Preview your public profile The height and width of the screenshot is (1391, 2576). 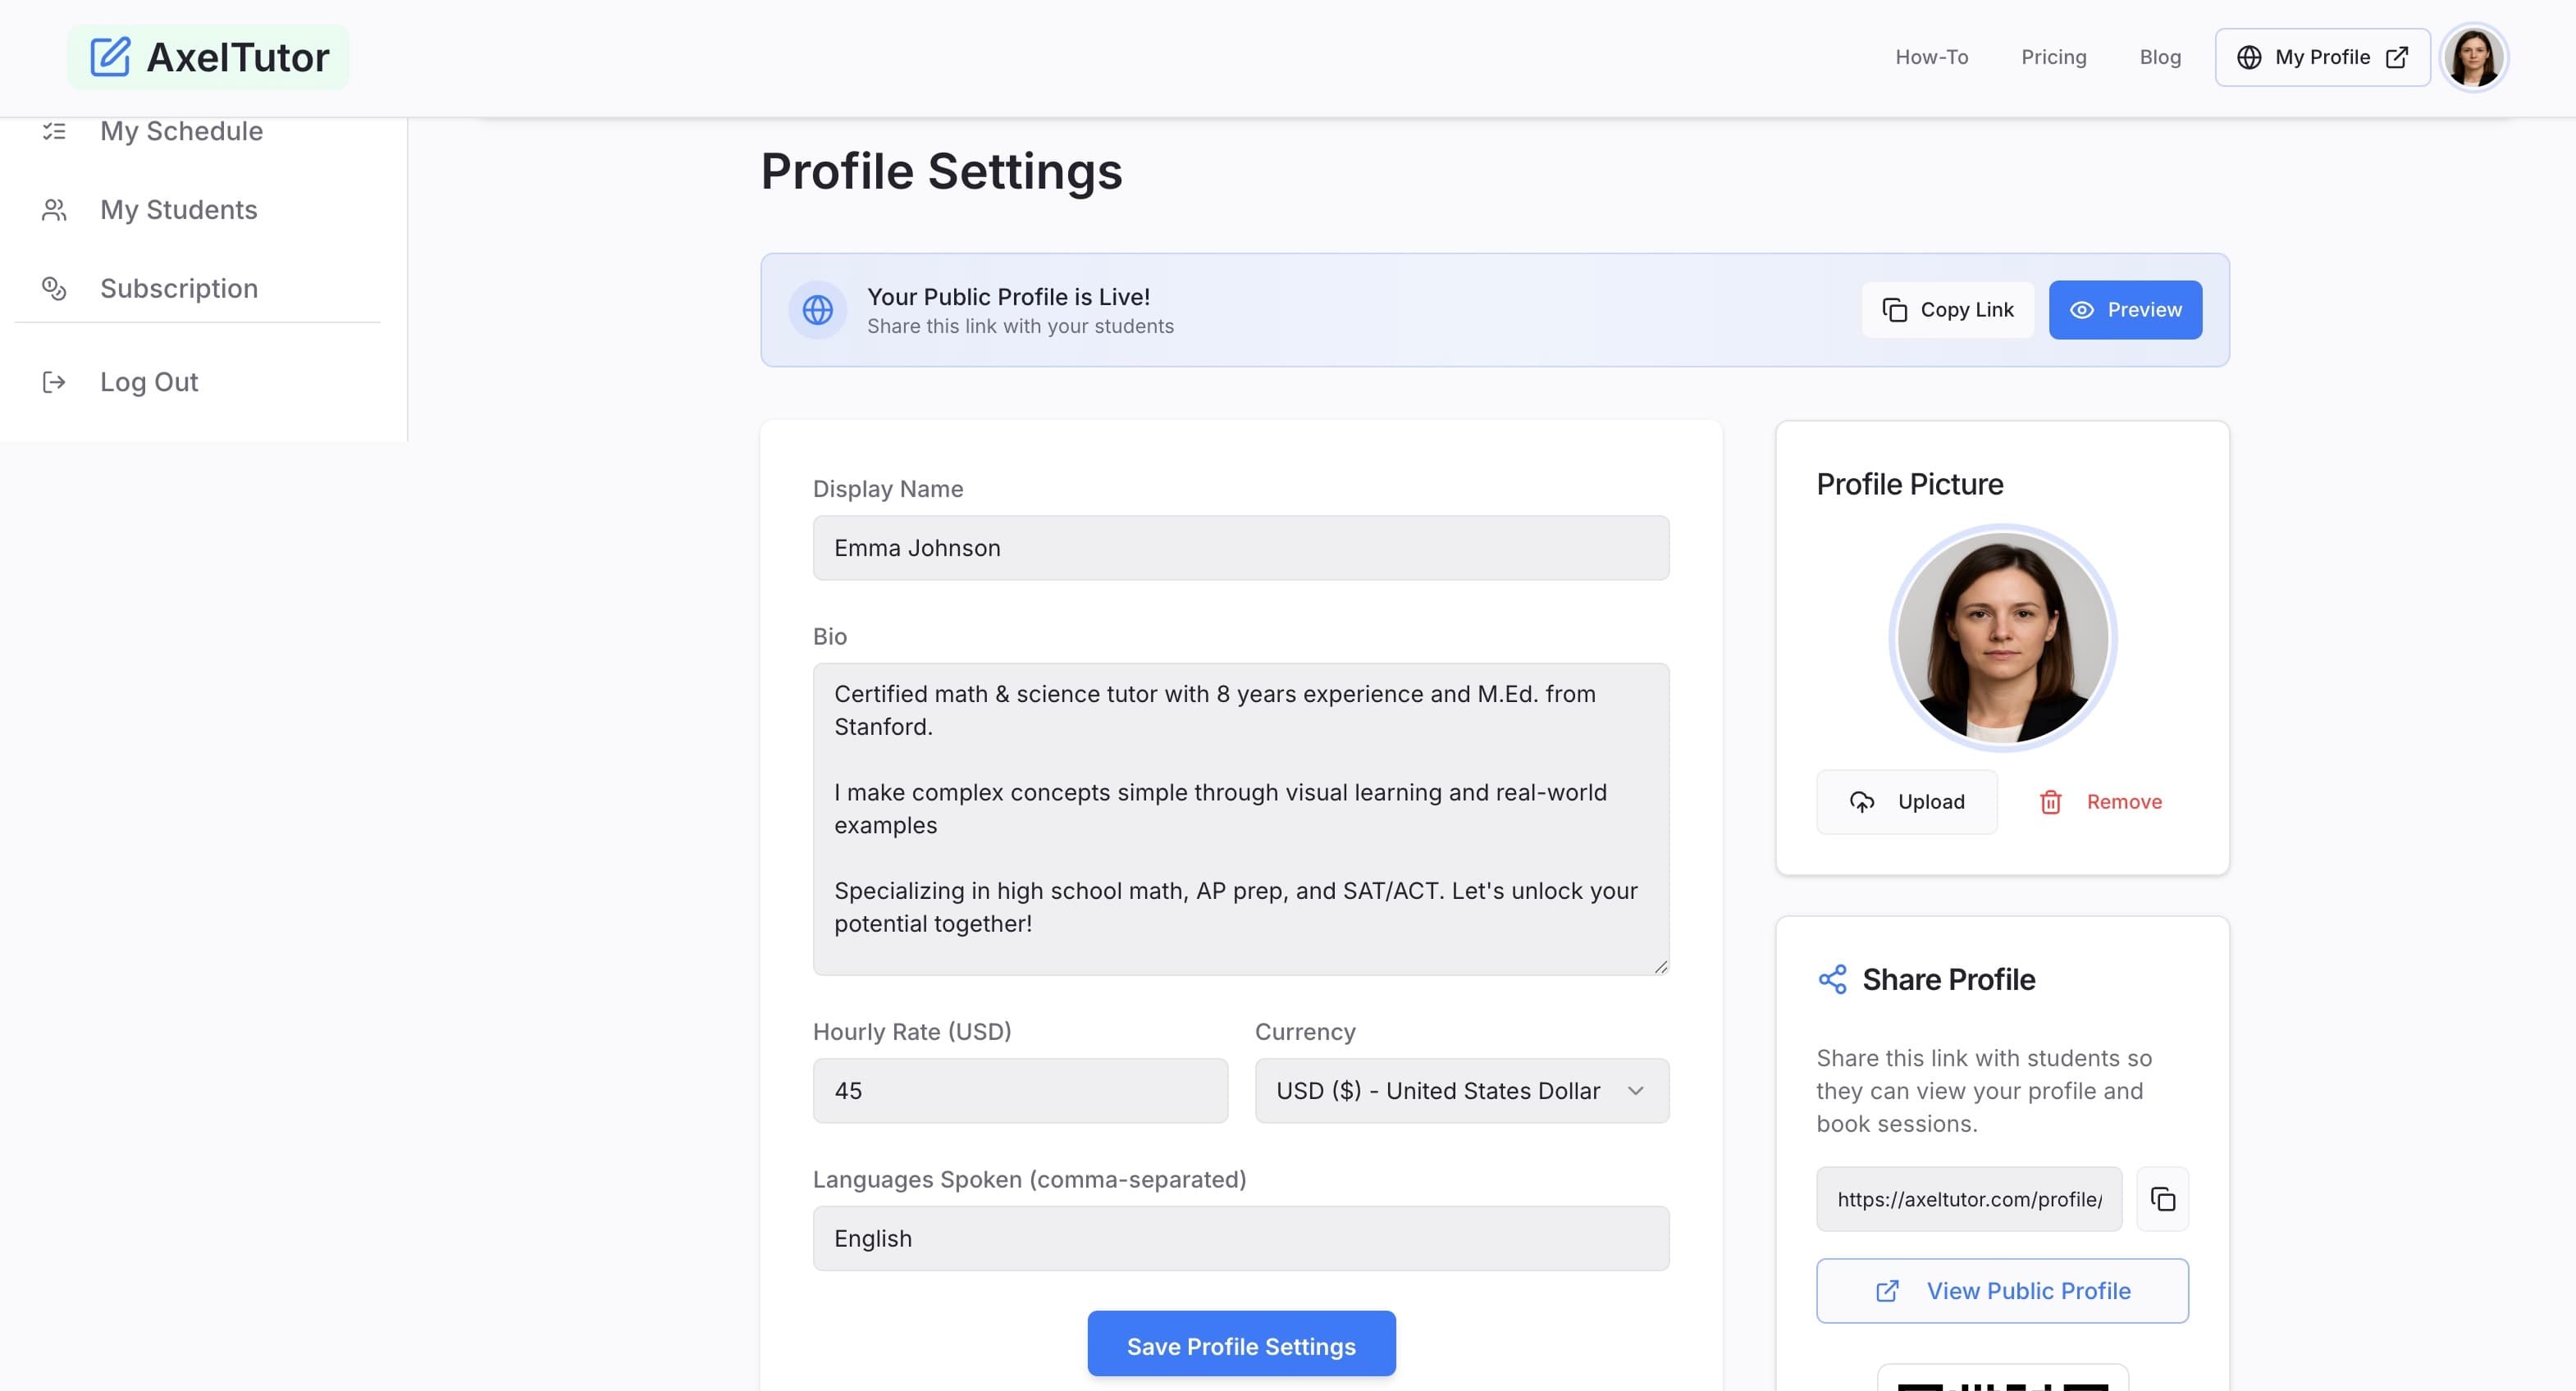pyautogui.click(x=2126, y=310)
